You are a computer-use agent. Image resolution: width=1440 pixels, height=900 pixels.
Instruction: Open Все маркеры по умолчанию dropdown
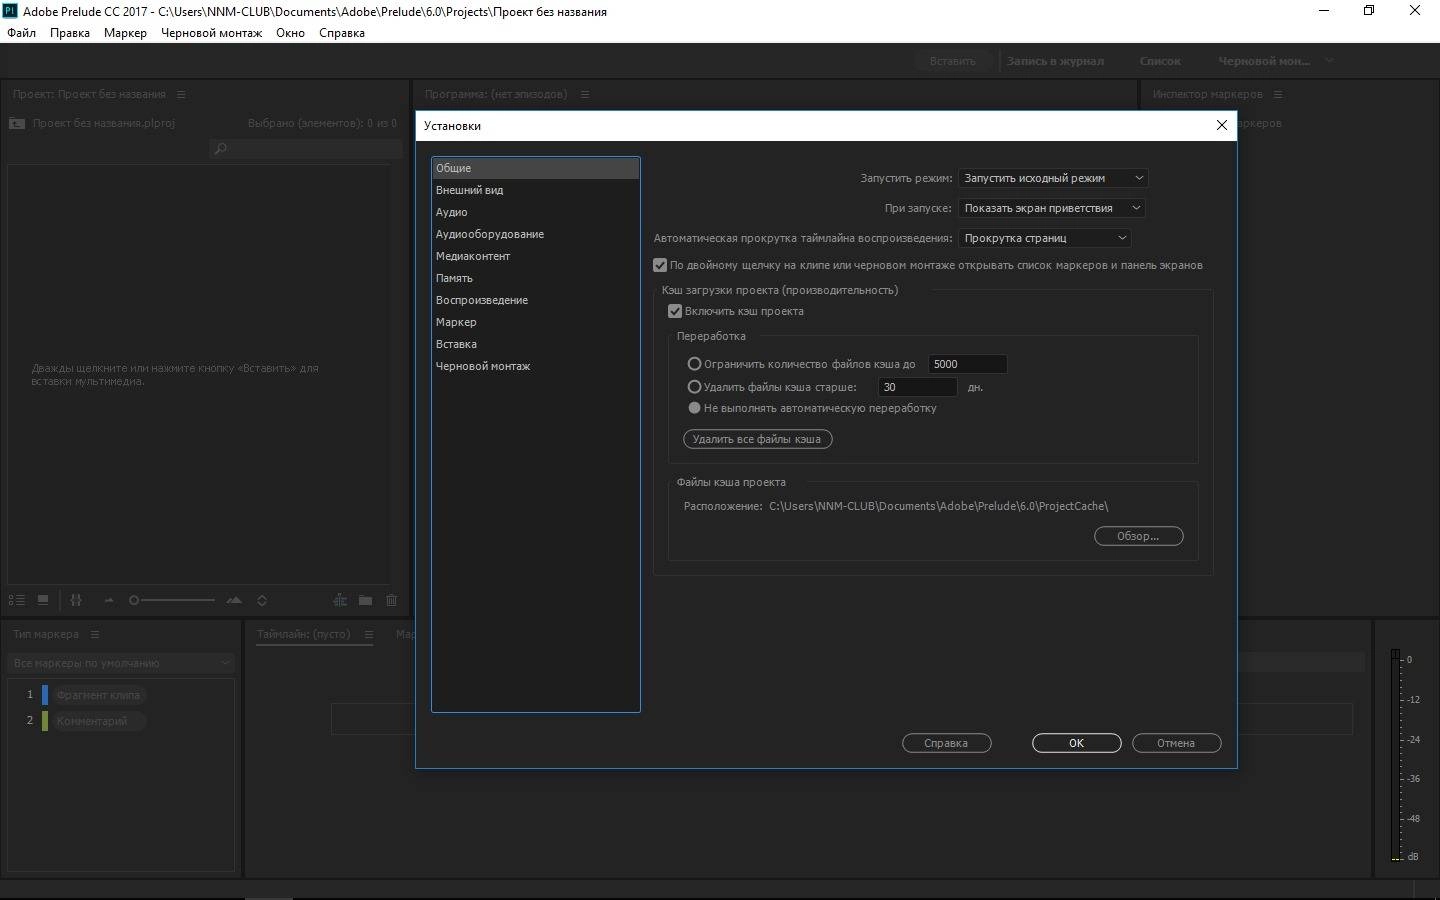121,663
